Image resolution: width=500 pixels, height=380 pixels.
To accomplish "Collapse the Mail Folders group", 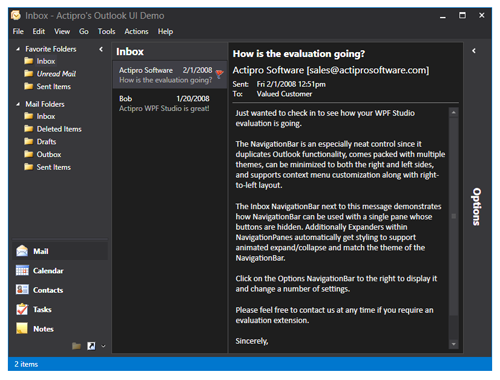I will click(x=18, y=104).
